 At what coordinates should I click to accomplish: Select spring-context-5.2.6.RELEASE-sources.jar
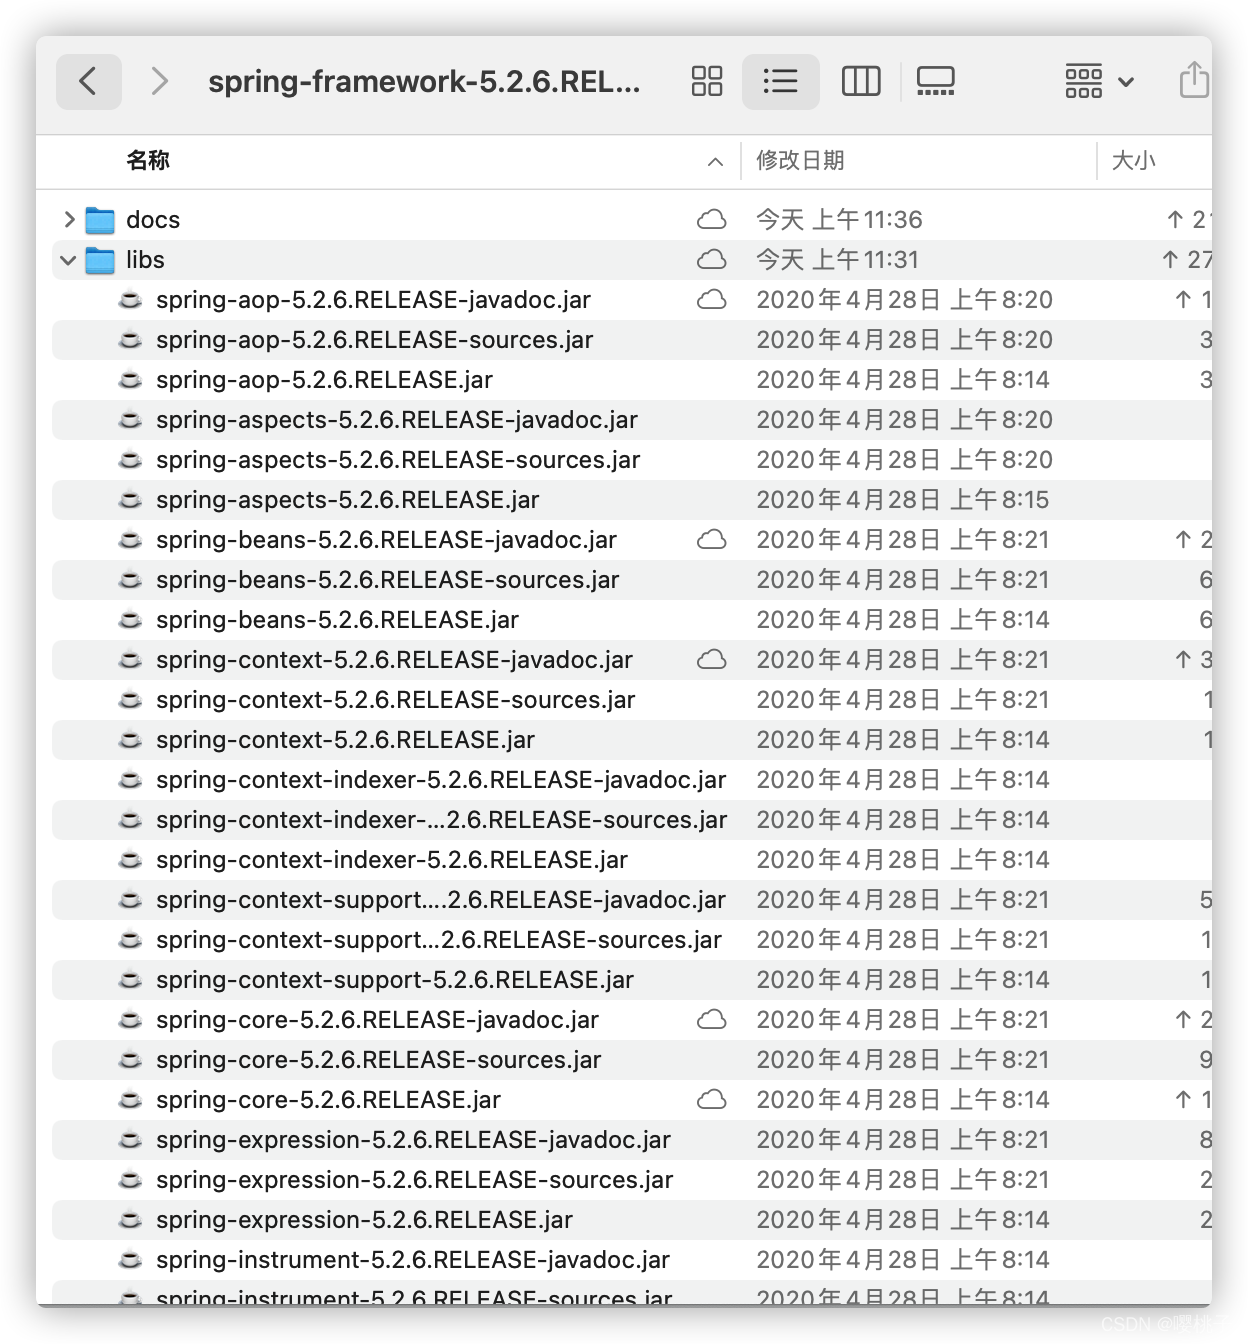[395, 700]
